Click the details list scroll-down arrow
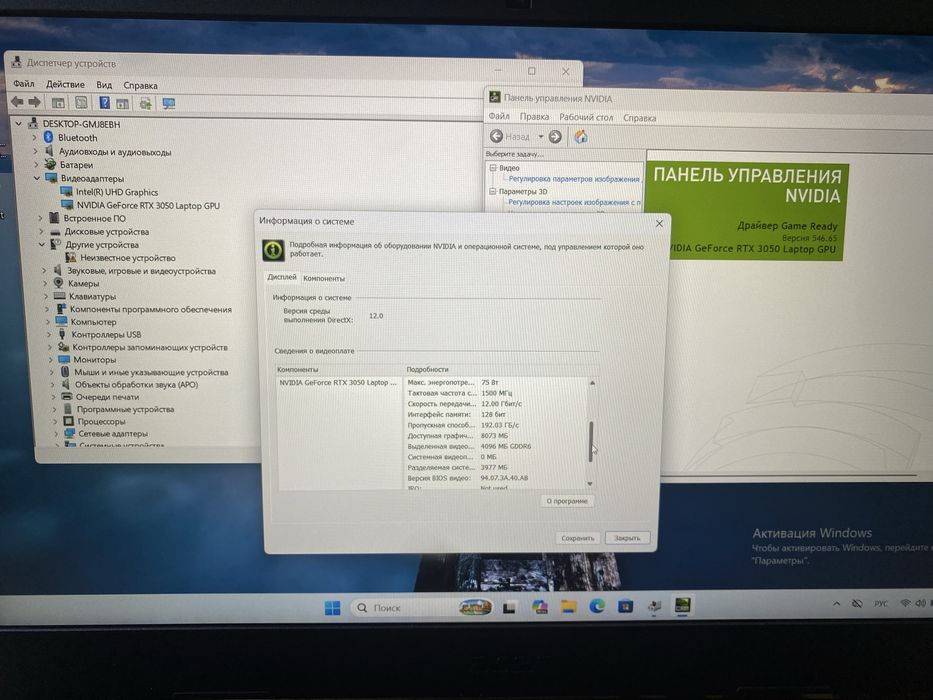933x700 pixels. tap(590, 483)
